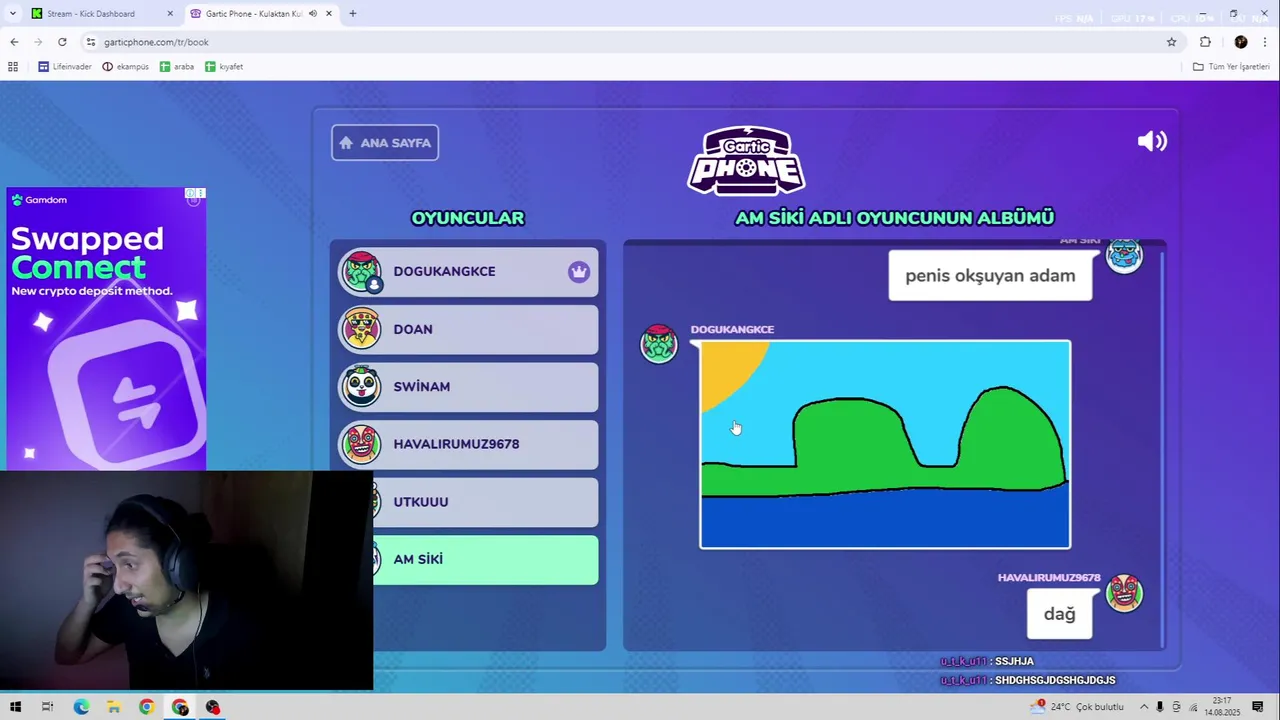Open the Tüm Yer İşaretleri bookmarks folder
The width and height of the screenshot is (1280, 720).
pyautogui.click(x=1231, y=67)
